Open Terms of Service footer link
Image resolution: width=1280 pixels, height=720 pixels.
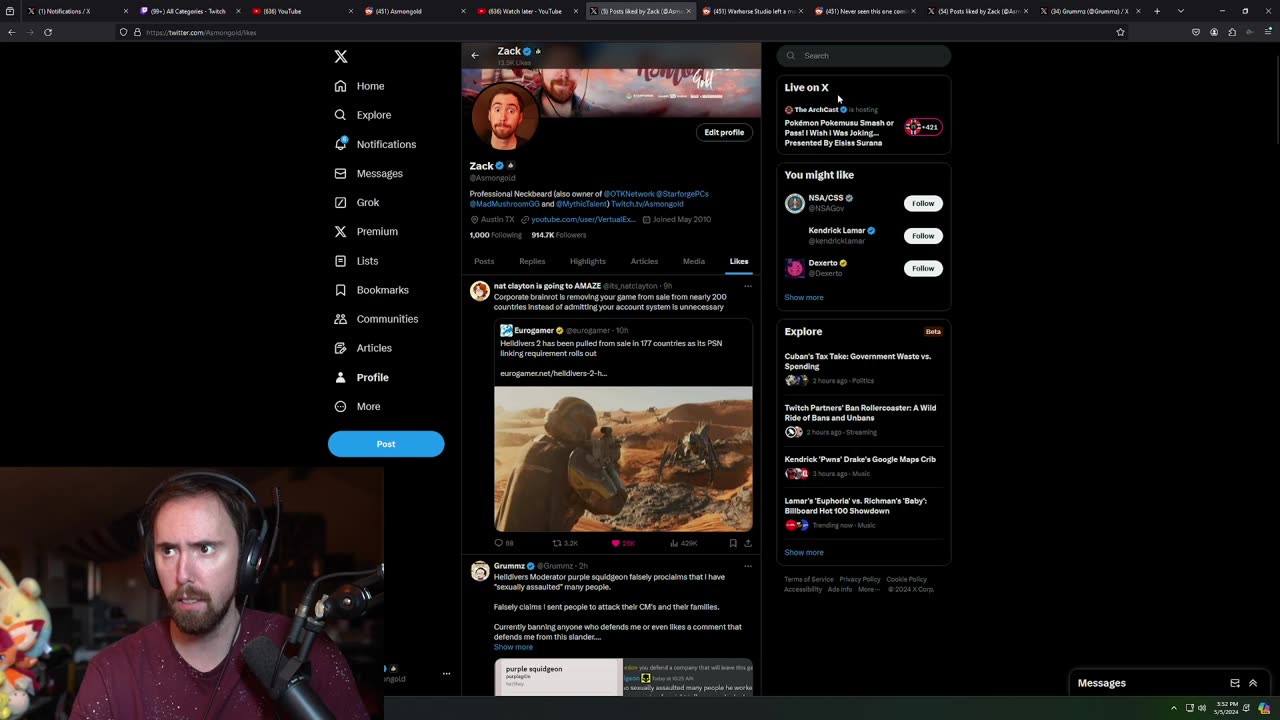pos(809,579)
